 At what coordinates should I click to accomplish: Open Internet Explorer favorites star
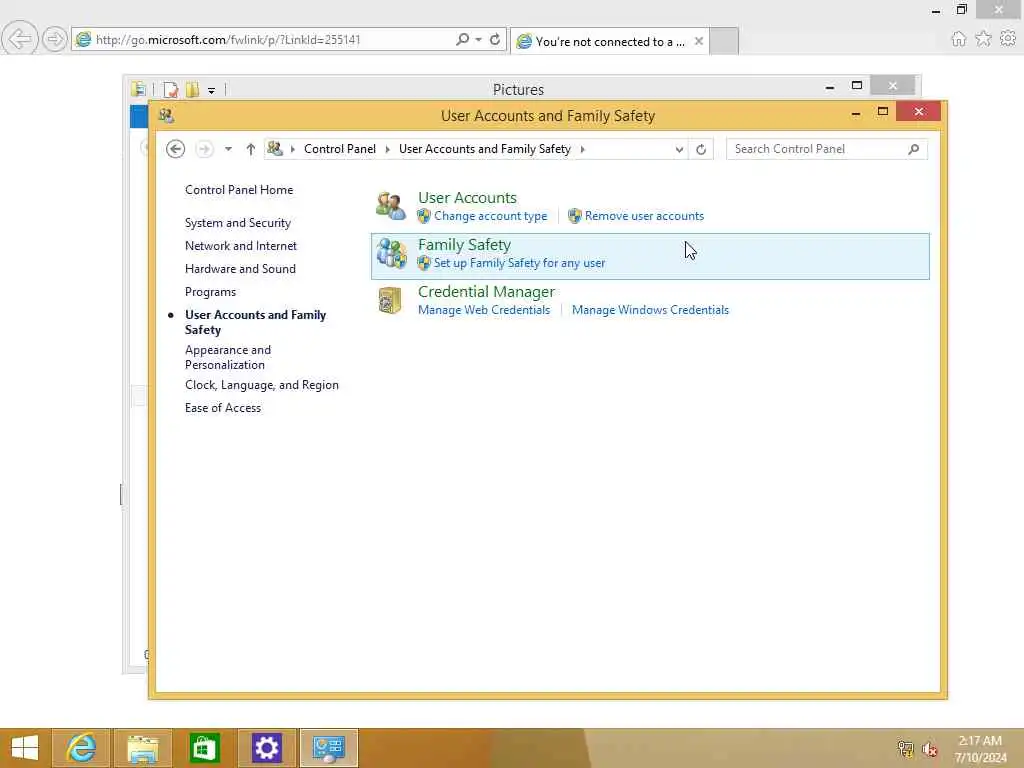pyautogui.click(x=983, y=39)
